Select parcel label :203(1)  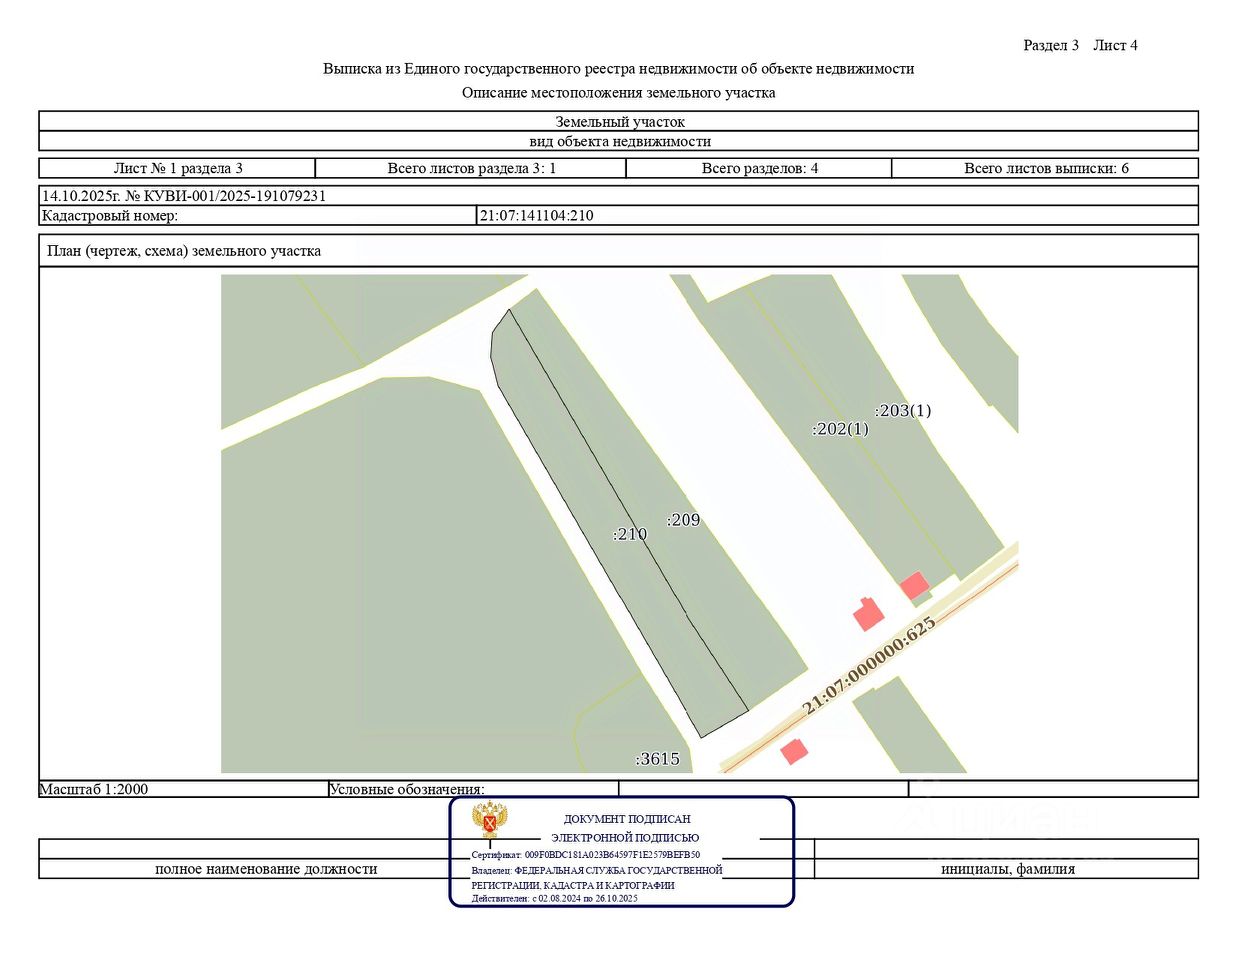903,411
